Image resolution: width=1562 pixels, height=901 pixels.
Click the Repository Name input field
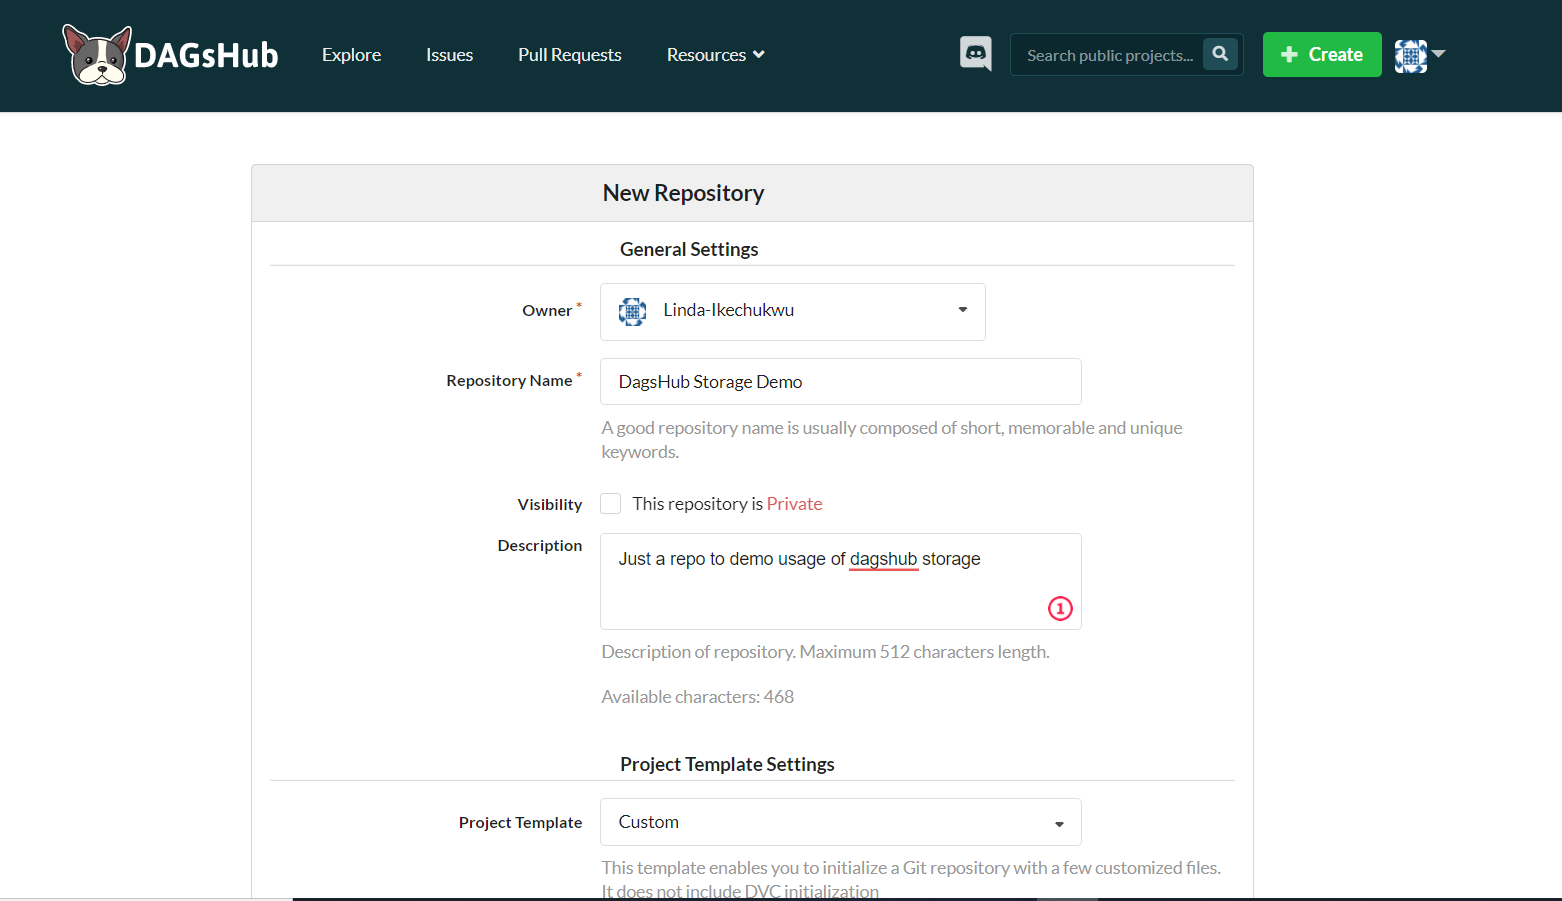(841, 382)
